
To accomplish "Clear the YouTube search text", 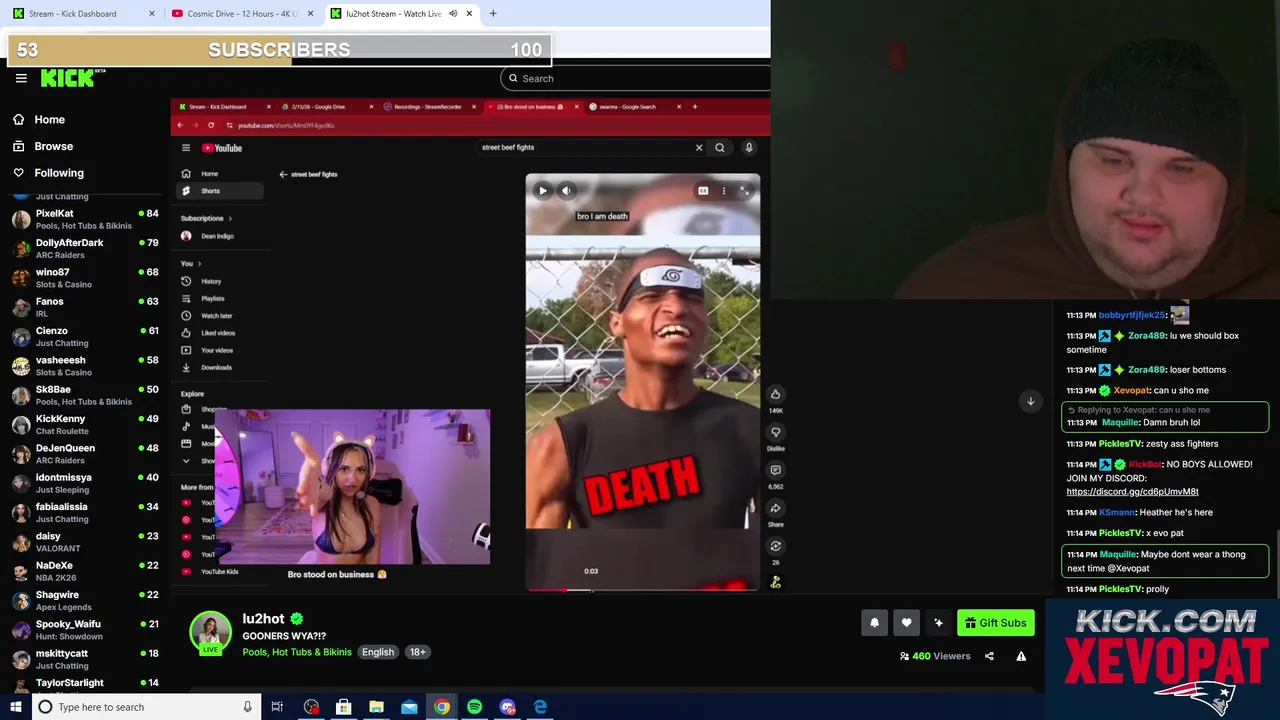I will [x=699, y=148].
